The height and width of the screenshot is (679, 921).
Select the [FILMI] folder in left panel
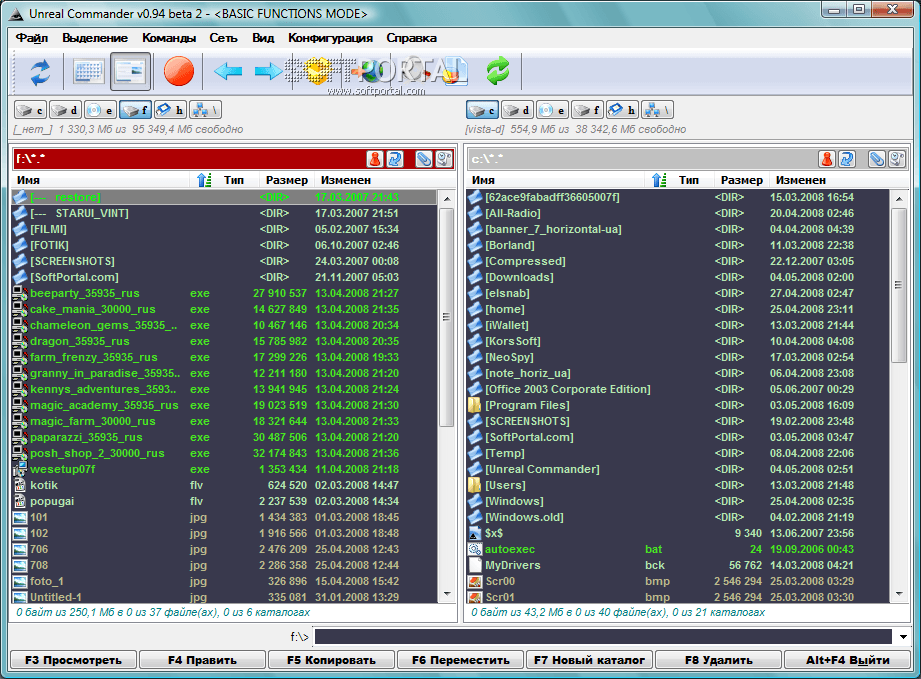223,229
